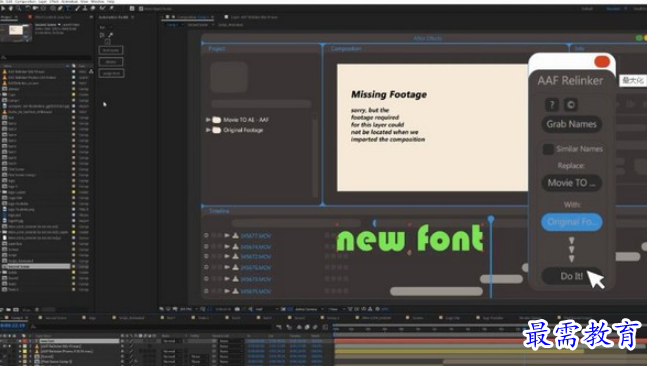This screenshot has height=366, width=647.
Task: Select the Selection arrow tool in the toolbar
Action: pos(4,8)
